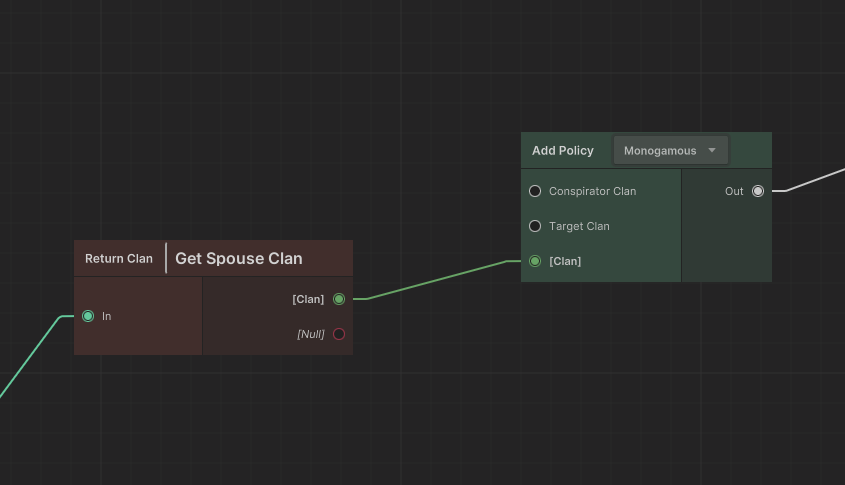
Task: Select the white wire leaving the Out port
Action: 815,180
